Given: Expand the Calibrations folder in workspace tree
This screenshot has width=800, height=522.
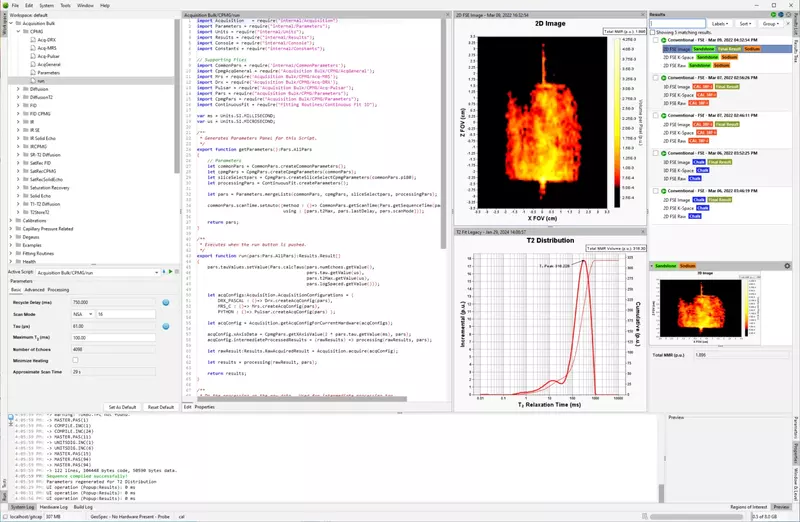Looking at the screenshot, I should 11,221.
